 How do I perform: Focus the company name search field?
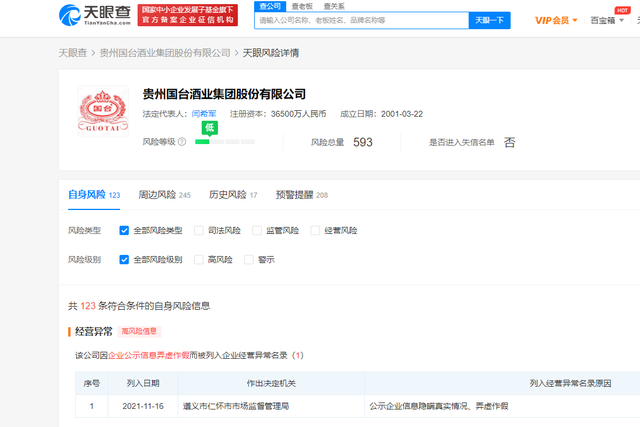click(360, 20)
